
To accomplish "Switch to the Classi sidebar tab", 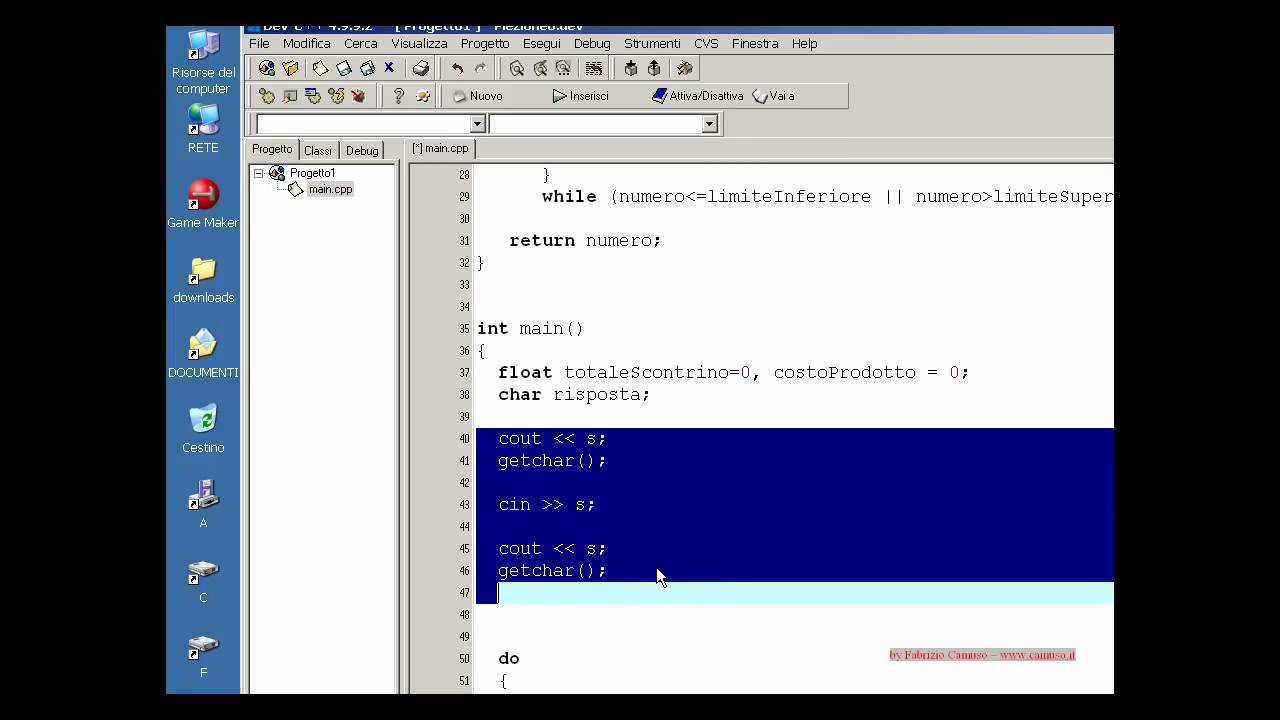I will [318, 150].
